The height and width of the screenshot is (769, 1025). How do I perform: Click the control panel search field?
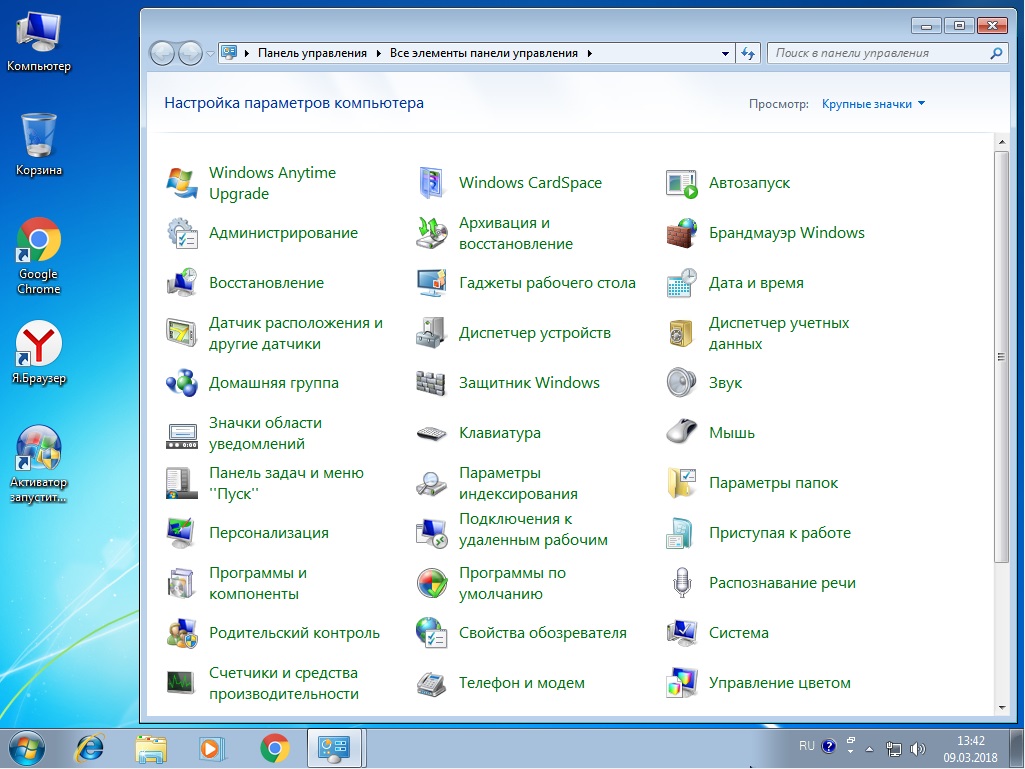click(x=878, y=53)
